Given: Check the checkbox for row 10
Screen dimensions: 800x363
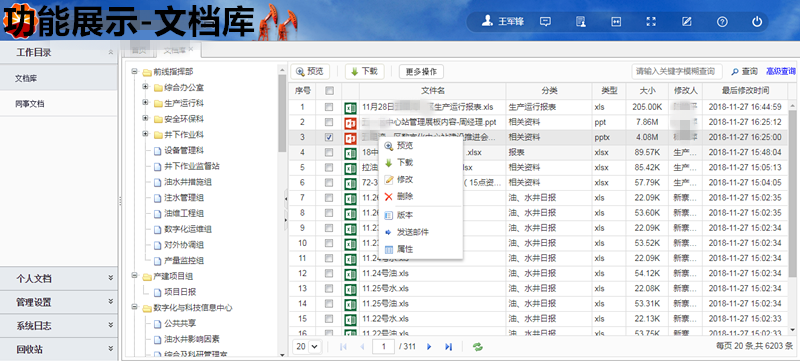Looking at the screenshot, I should point(329,244).
